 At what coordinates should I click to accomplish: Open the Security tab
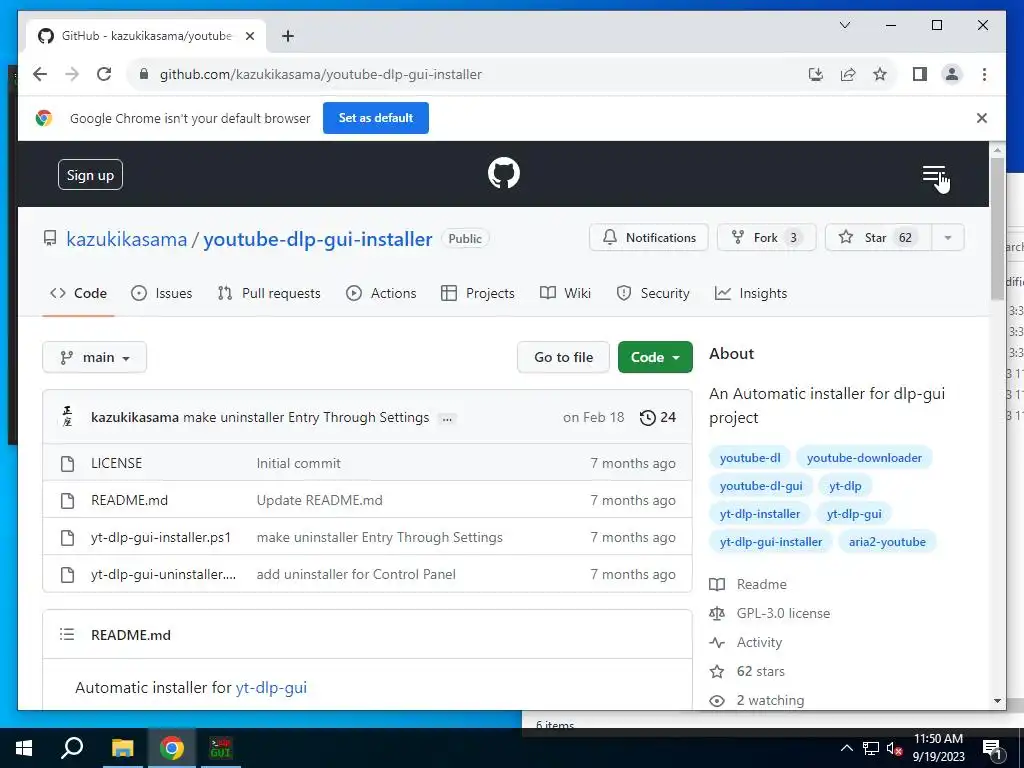point(653,293)
